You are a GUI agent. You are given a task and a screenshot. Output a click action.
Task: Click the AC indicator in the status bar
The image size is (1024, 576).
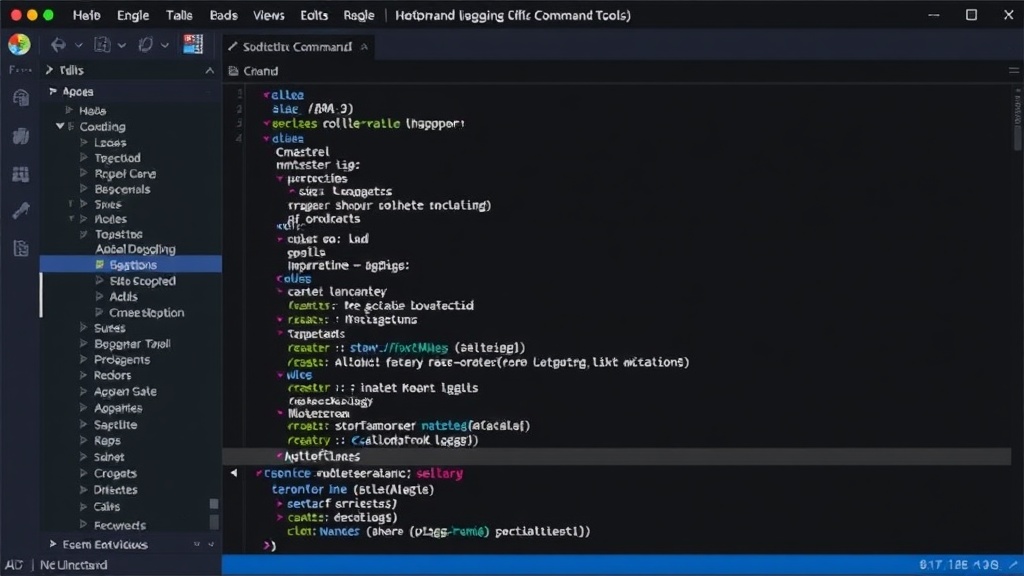(x=14, y=565)
